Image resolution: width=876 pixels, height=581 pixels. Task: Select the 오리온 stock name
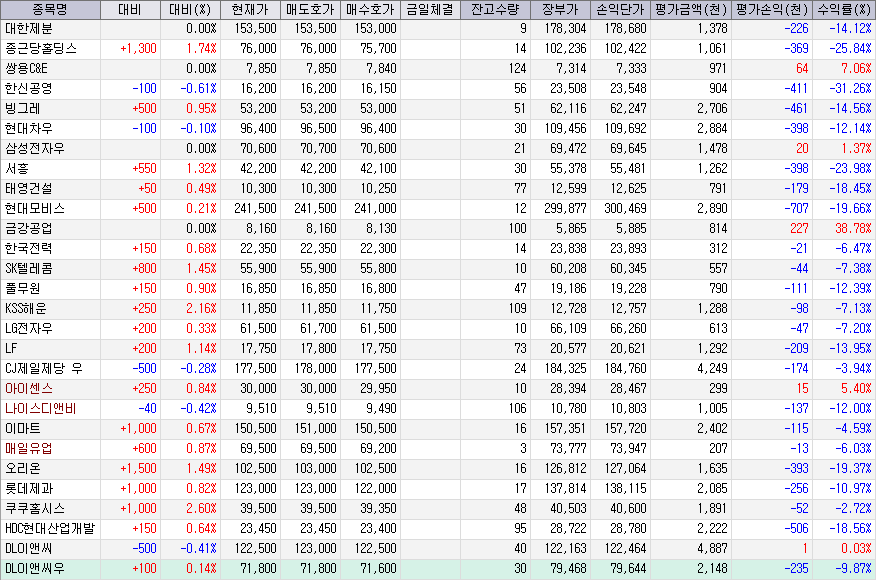coord(22,469)
